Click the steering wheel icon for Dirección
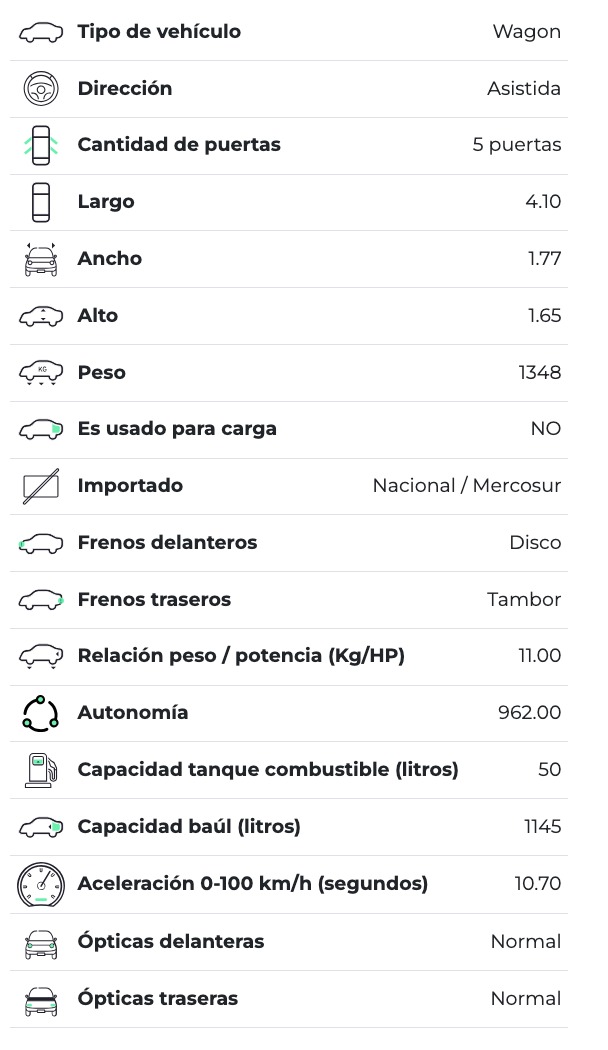This screenshot has height=1050, width=608. [x=41, y=89]
